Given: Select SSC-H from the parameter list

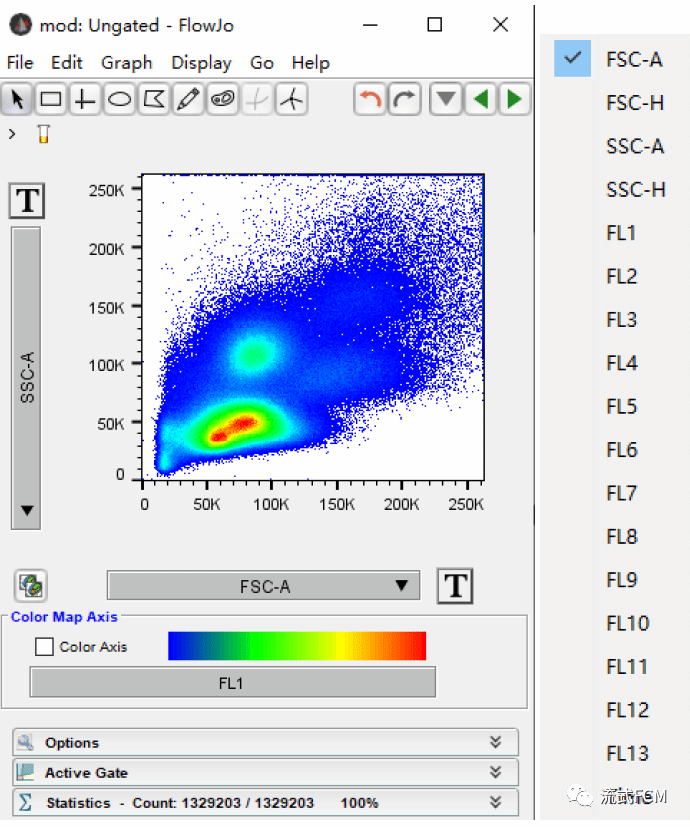Looking at the screenshot, I should click(635, 190).
